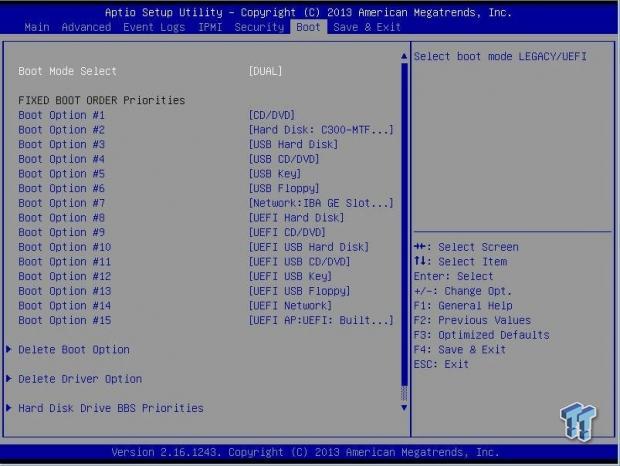Click the help text 'Select boot mode LEGACY/UEFI'

pyautogui.click(x=500, y=57)
